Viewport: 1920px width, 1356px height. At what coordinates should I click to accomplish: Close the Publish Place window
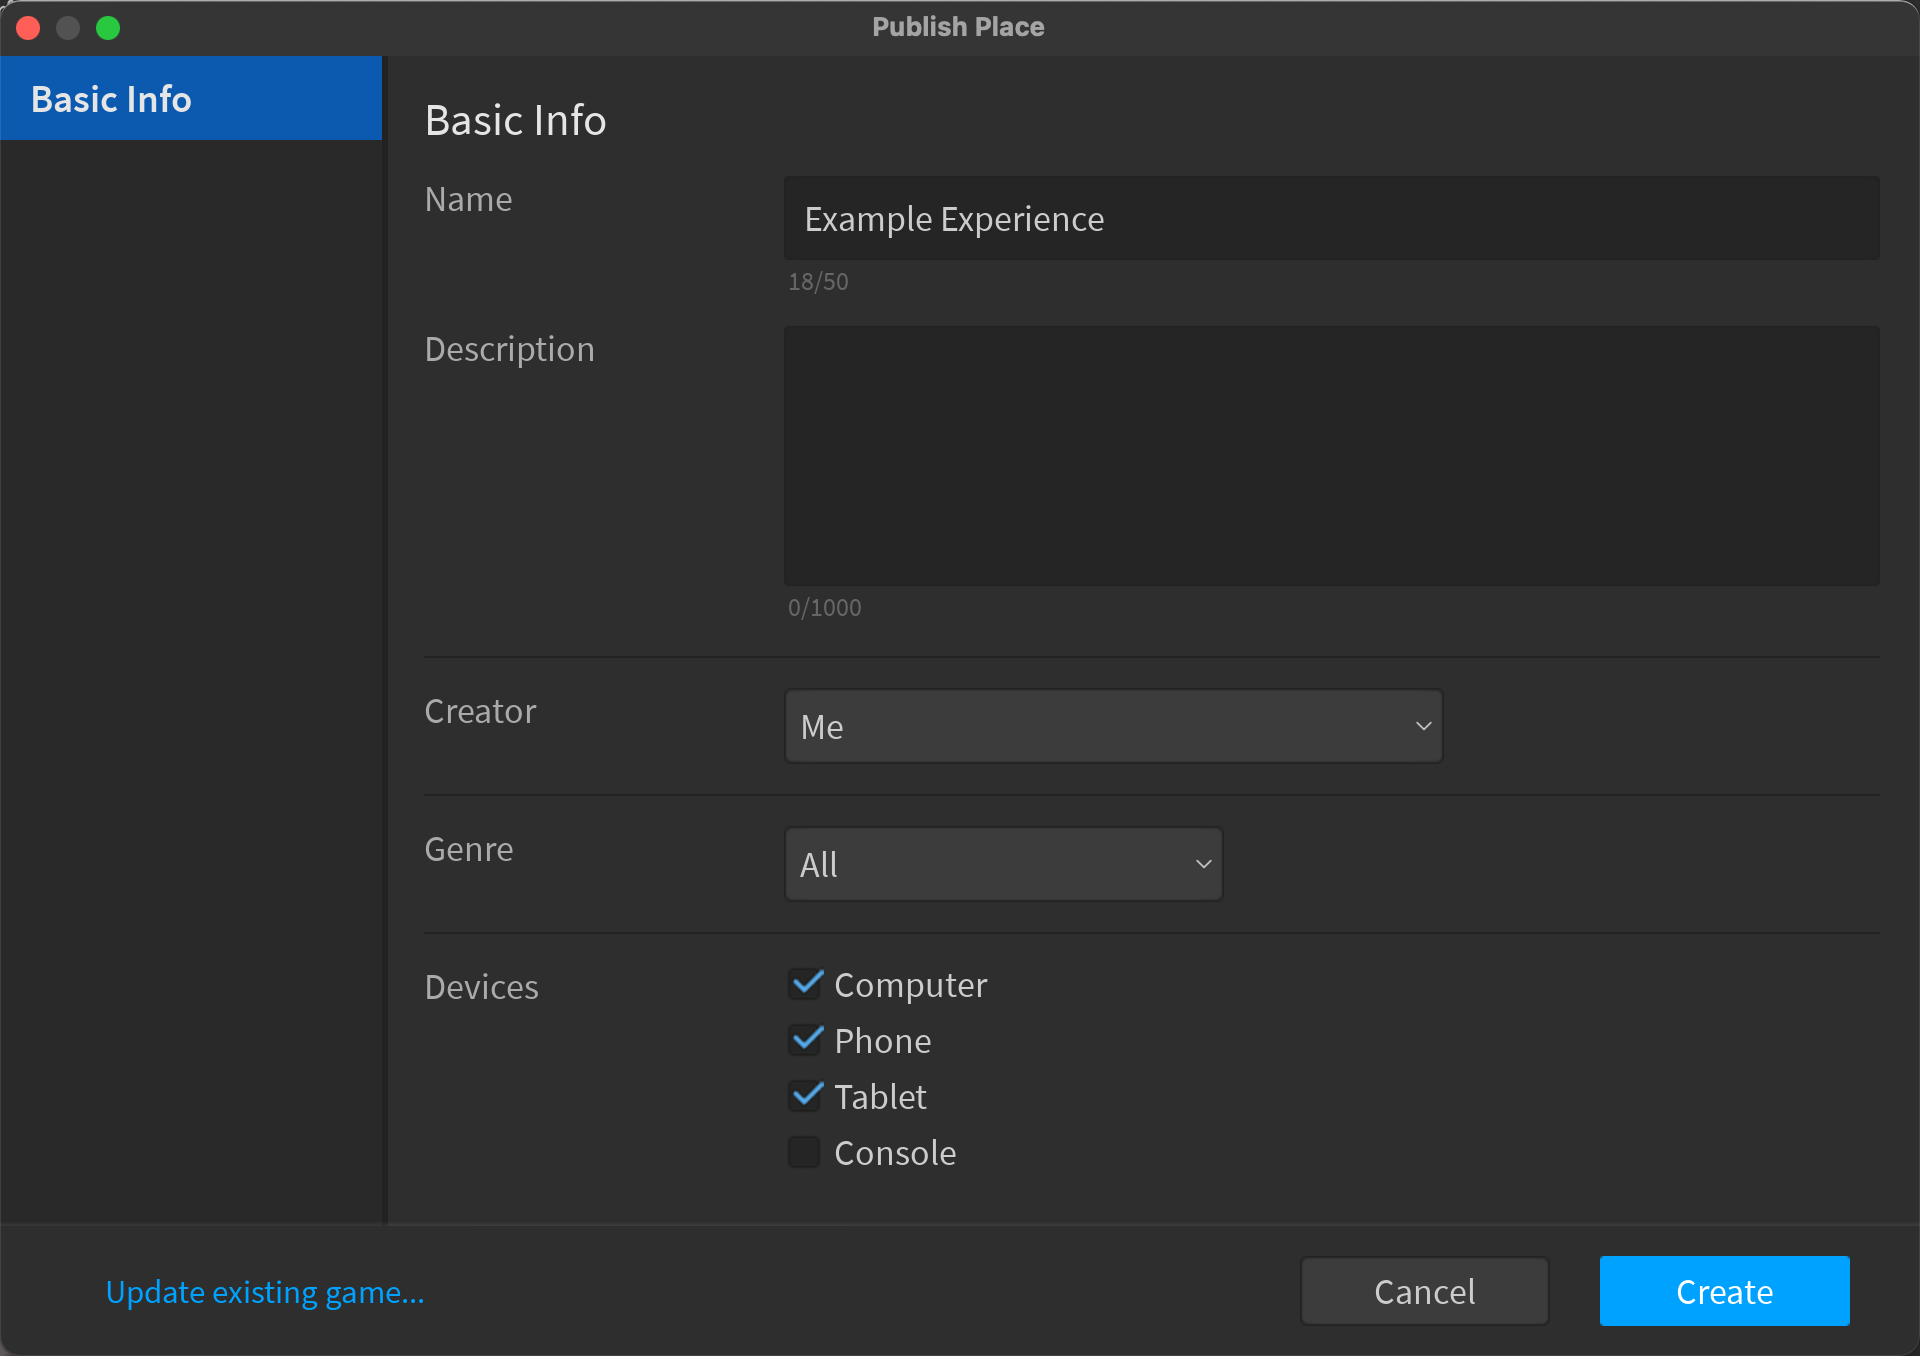[28, 28]
